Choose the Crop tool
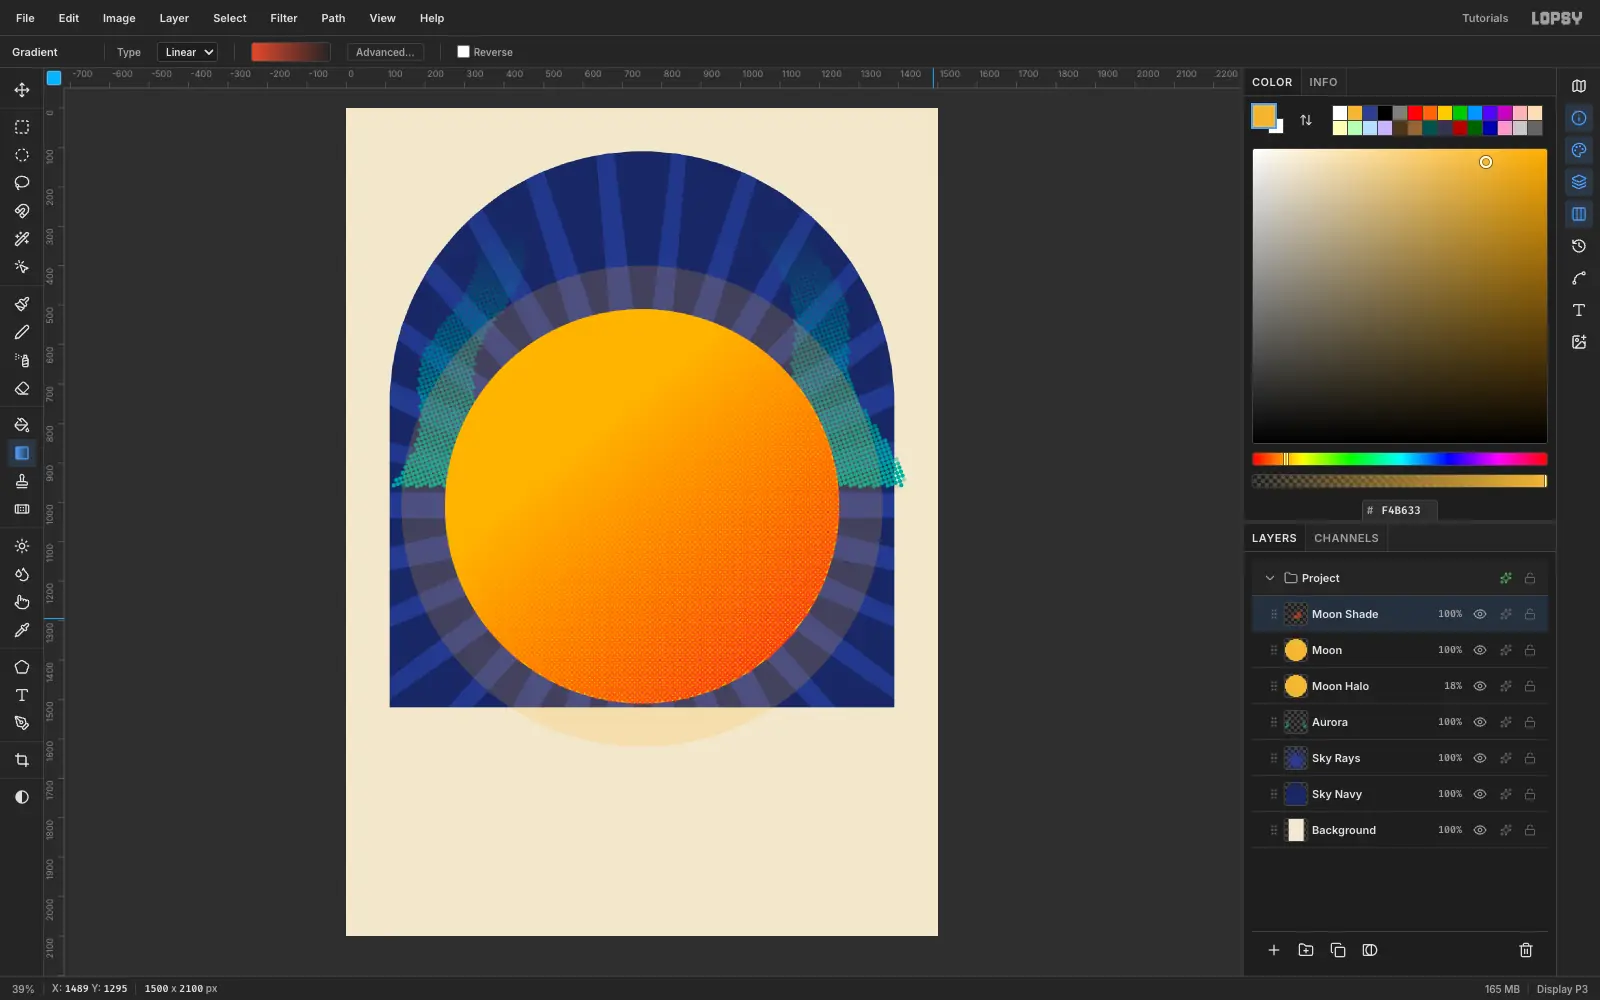 coord(21,760)
